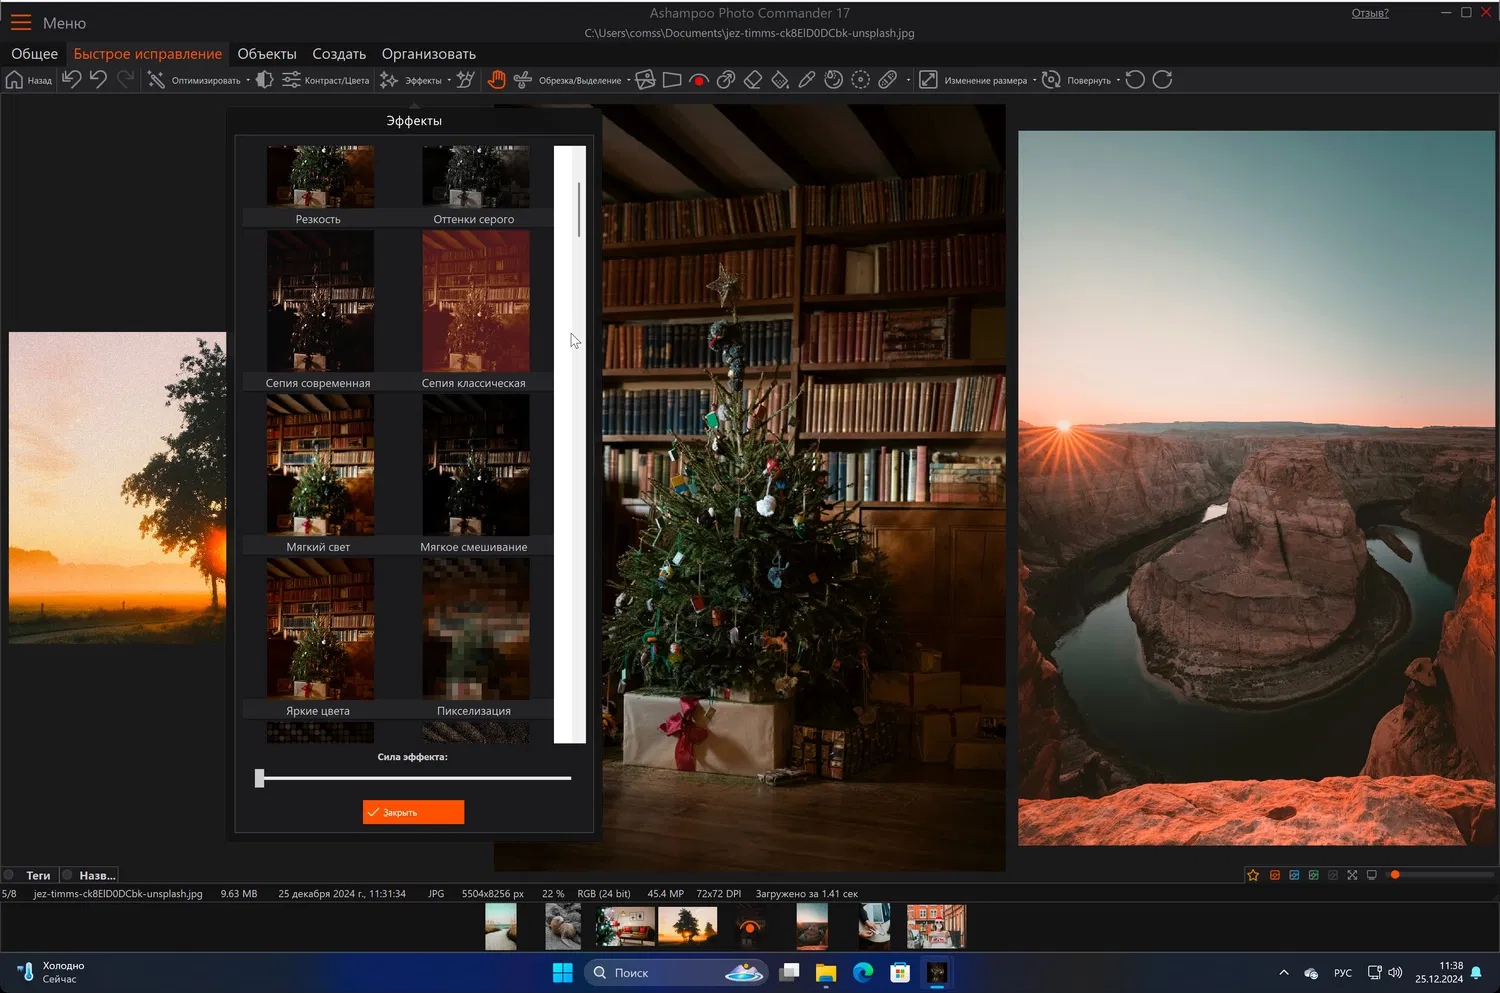Activate the hand pan tool
Screen dimensions: 1500x993
coord(496,80)
